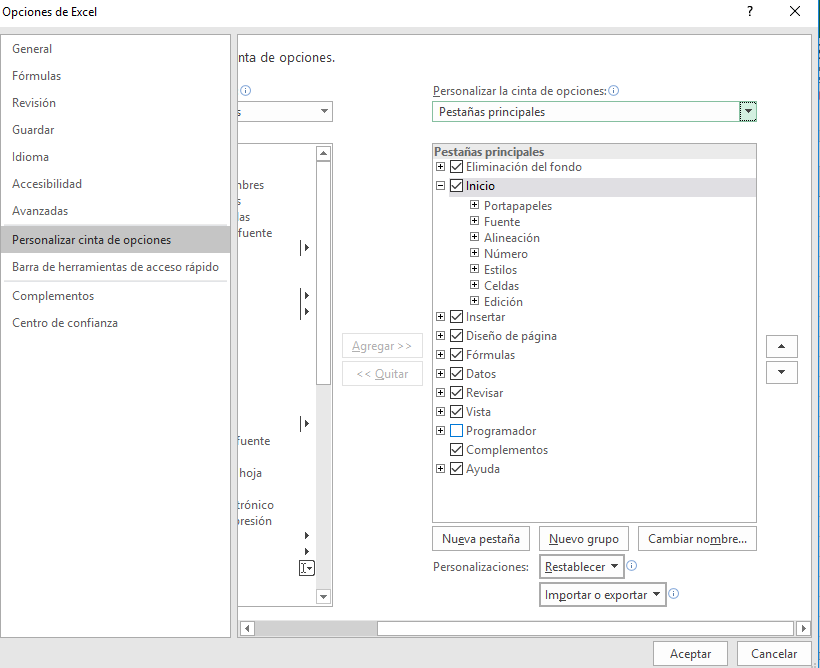Open Pestañas principales dropdown arrow
Screen dimensions: 820x668
[x=748, y=111]
